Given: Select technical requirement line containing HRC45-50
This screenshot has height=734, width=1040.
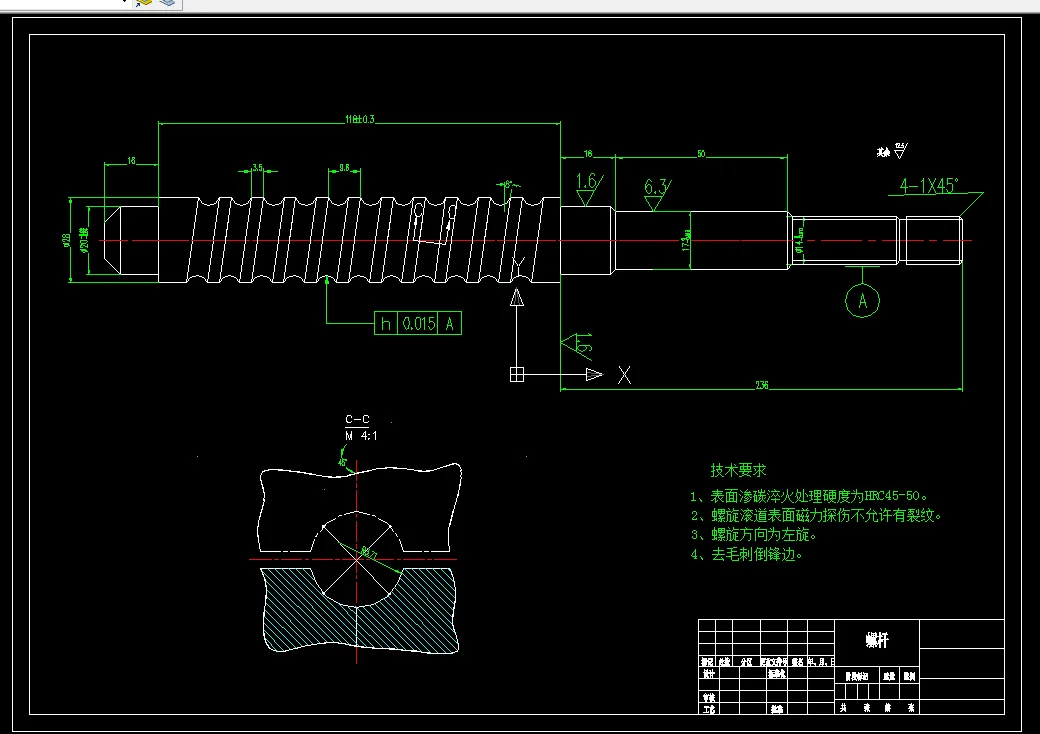Looking at the screenshot, I should tap(809, 496).
